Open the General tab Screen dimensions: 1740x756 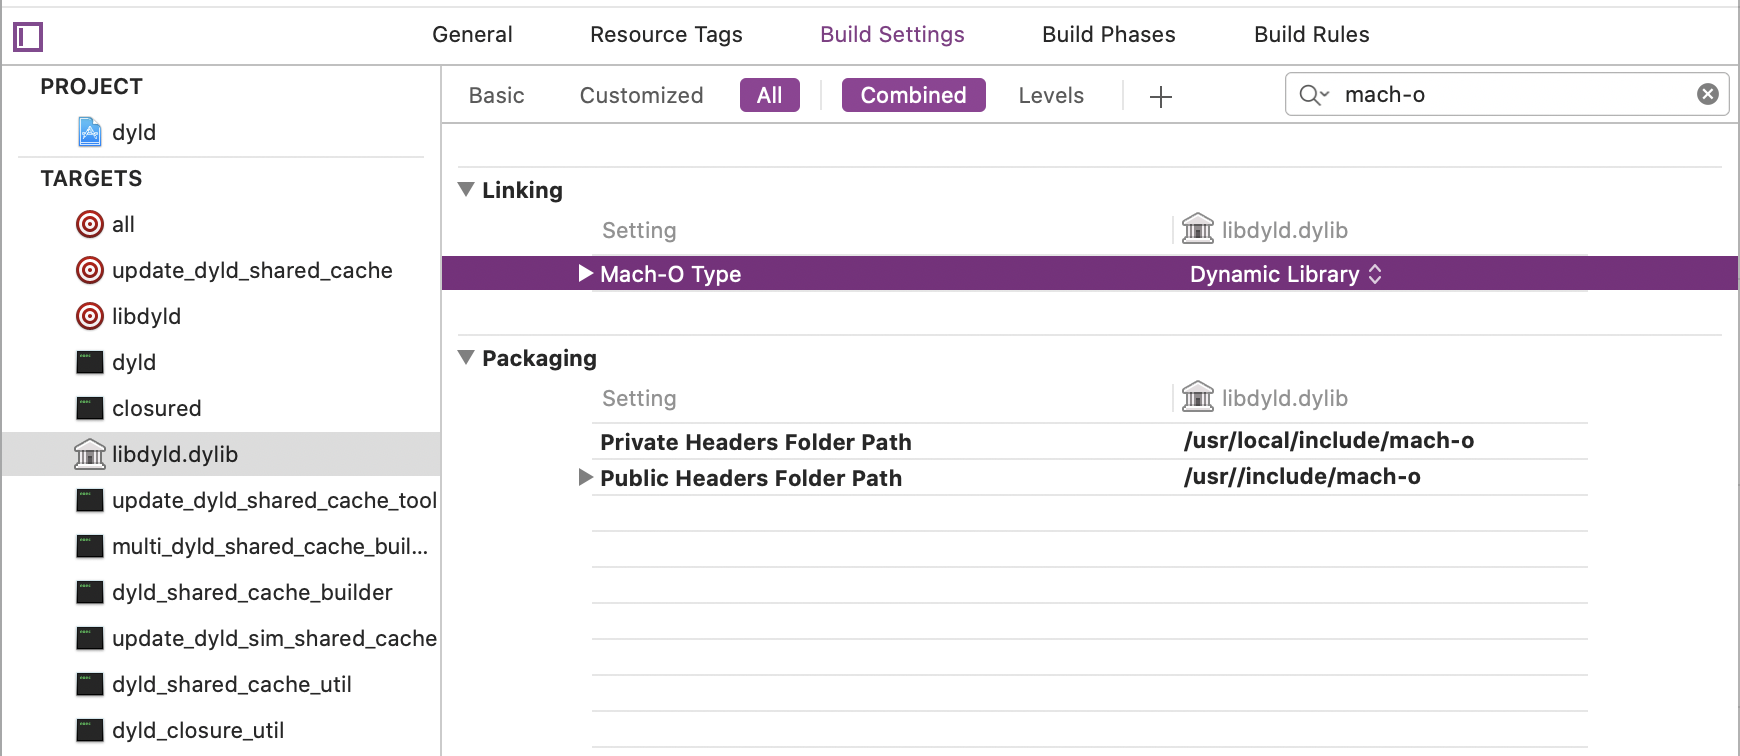coord(472,34)
